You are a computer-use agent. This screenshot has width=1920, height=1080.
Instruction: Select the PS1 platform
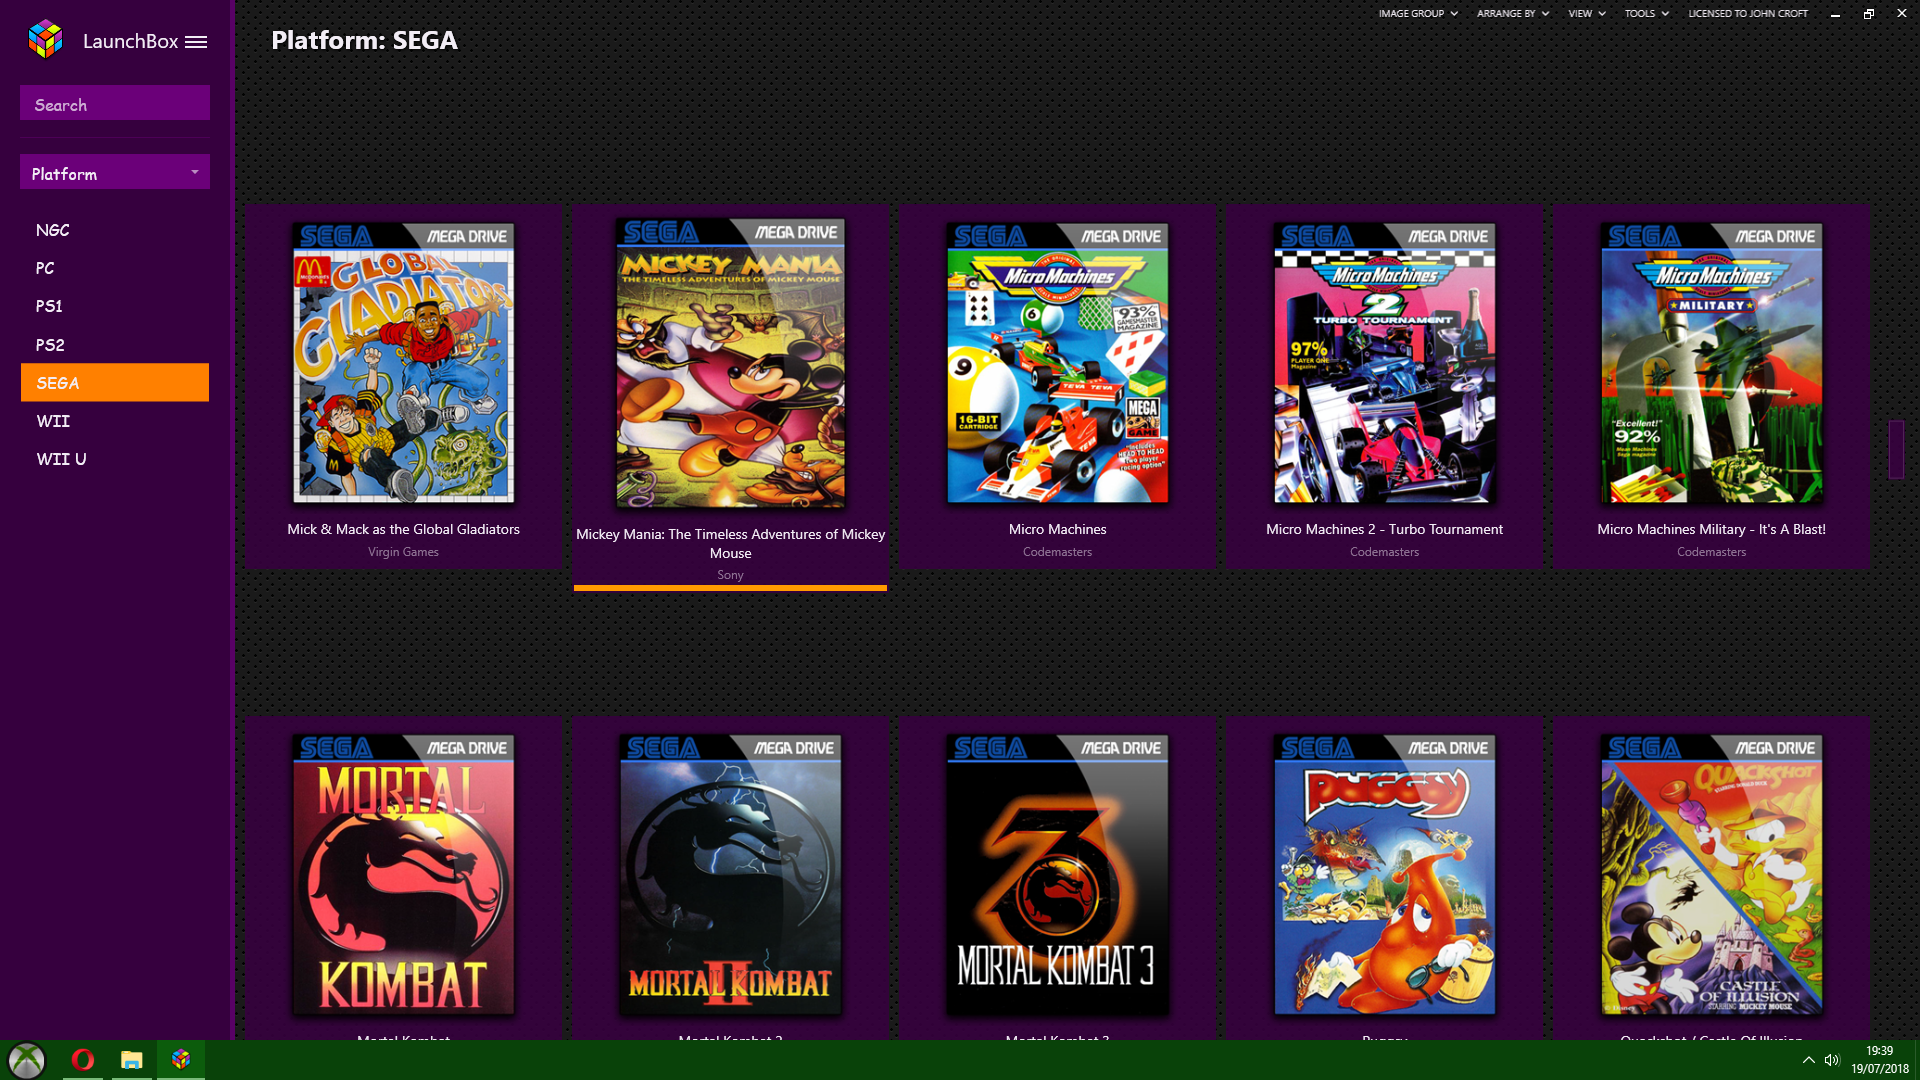coord(115,306)
